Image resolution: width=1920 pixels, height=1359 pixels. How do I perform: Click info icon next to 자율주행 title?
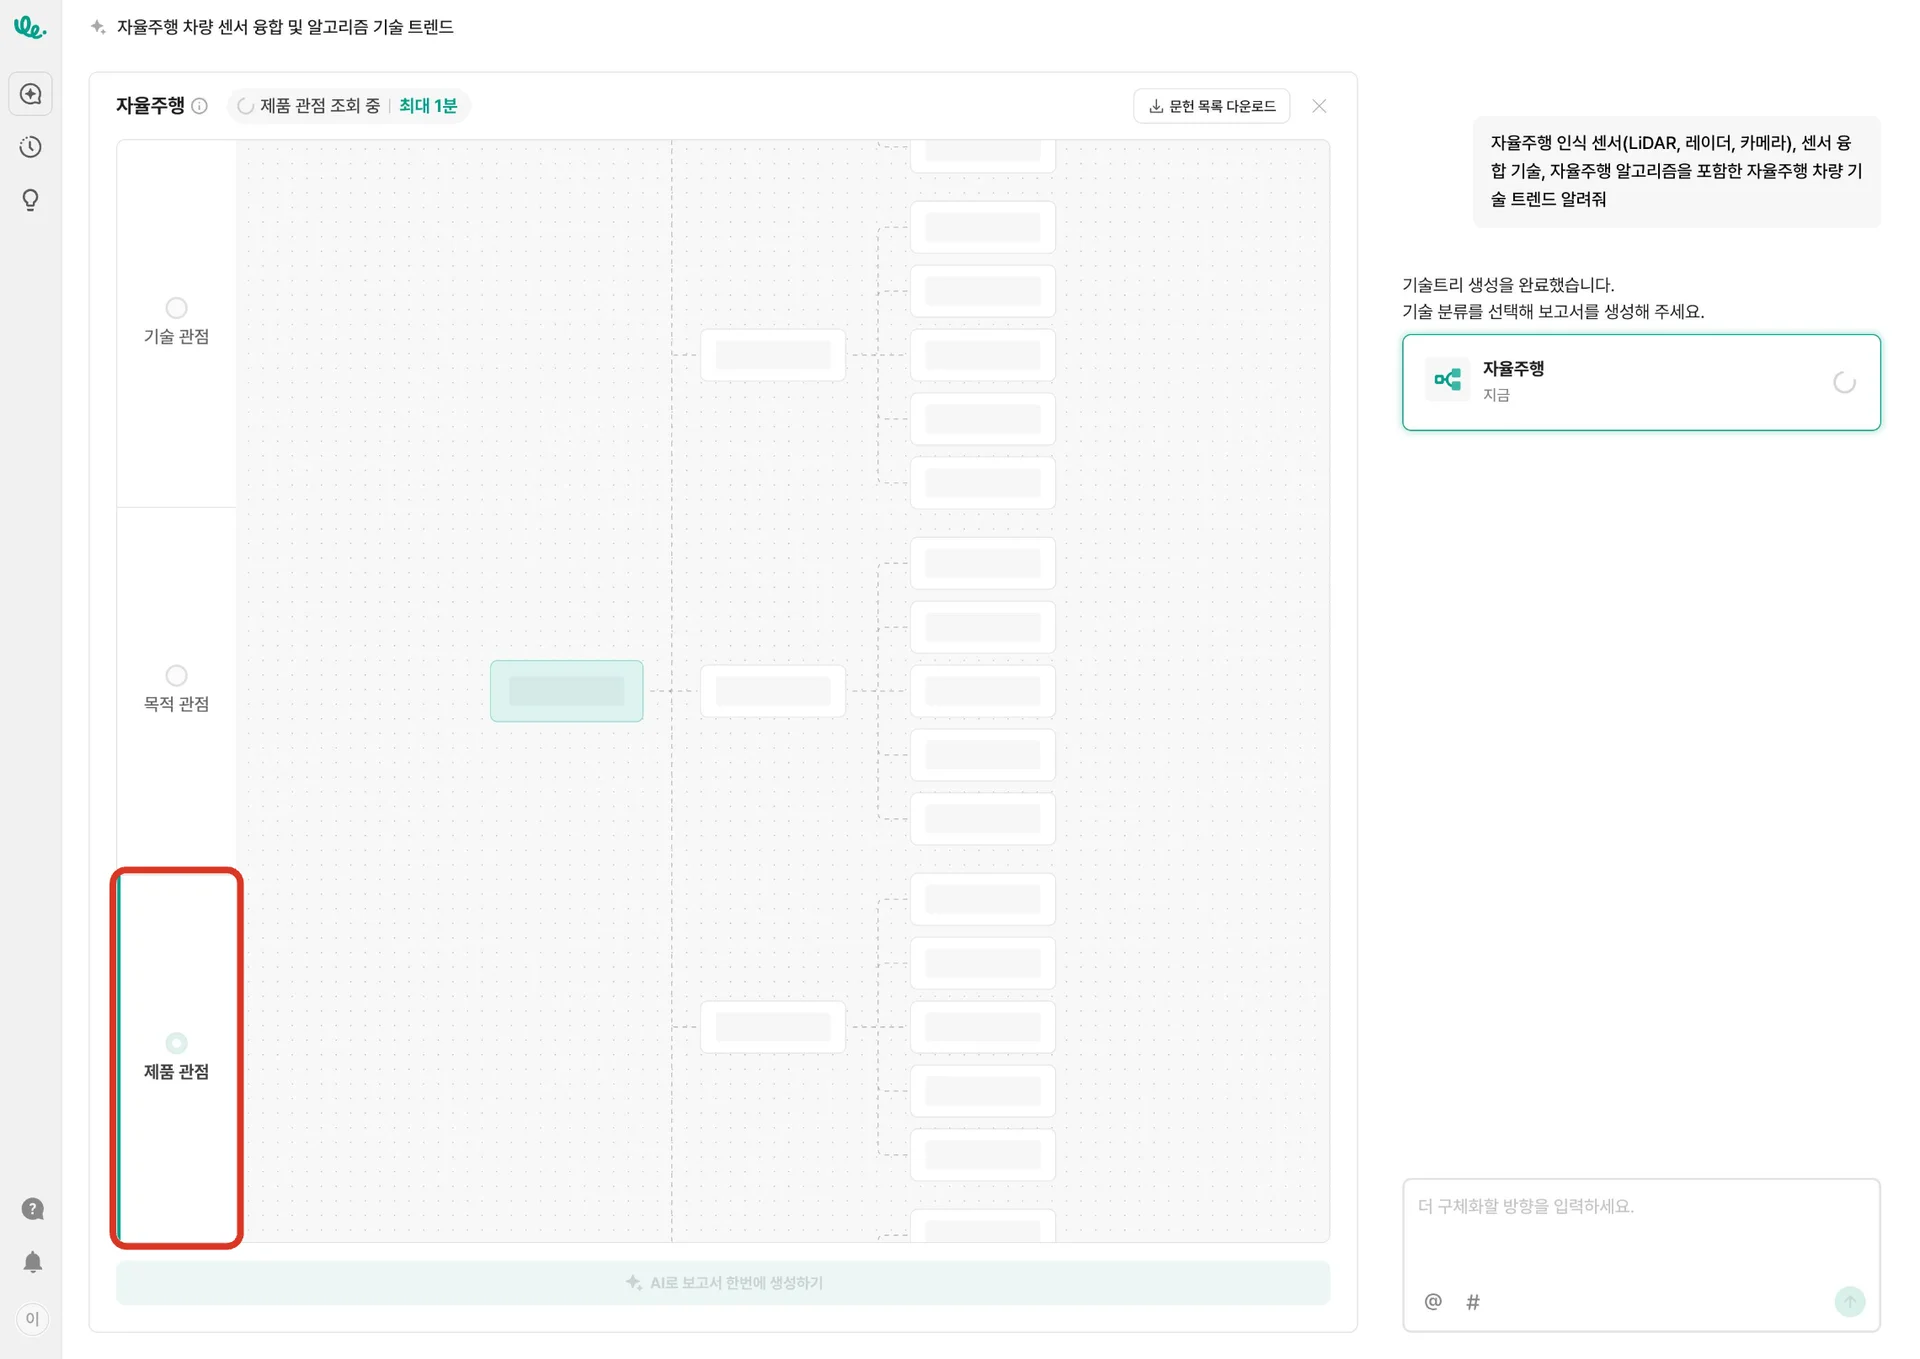pos(200,106)
